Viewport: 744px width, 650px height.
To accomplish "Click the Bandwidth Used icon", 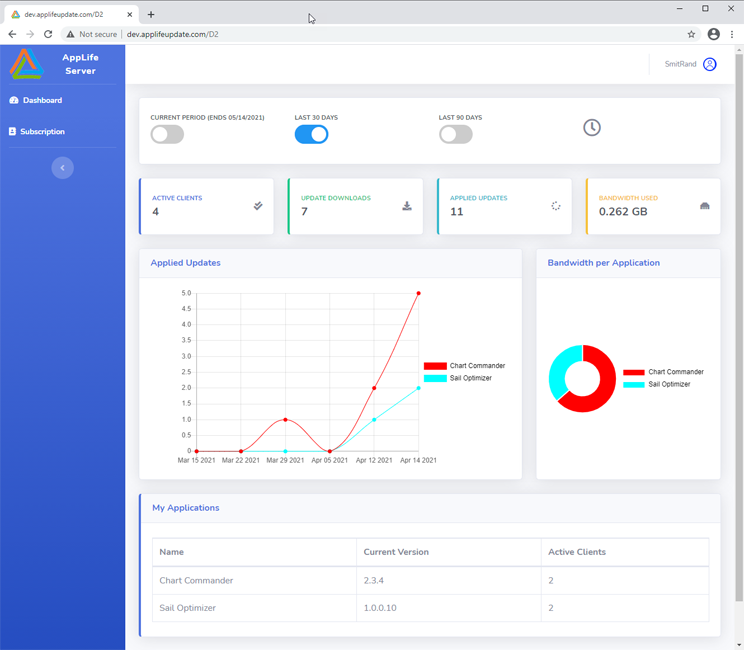I will pos(705,206).
